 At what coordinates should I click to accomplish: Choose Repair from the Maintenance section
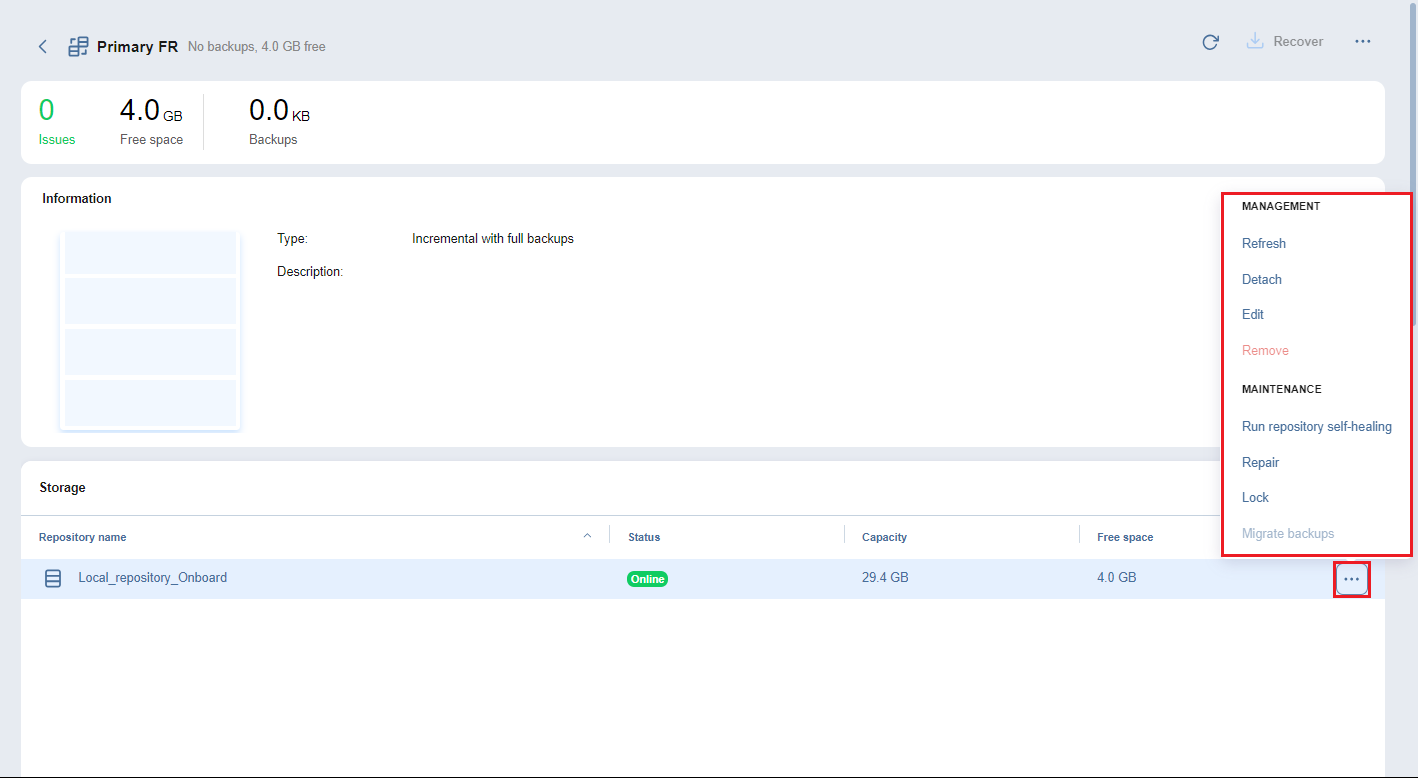click(1260, 462)
